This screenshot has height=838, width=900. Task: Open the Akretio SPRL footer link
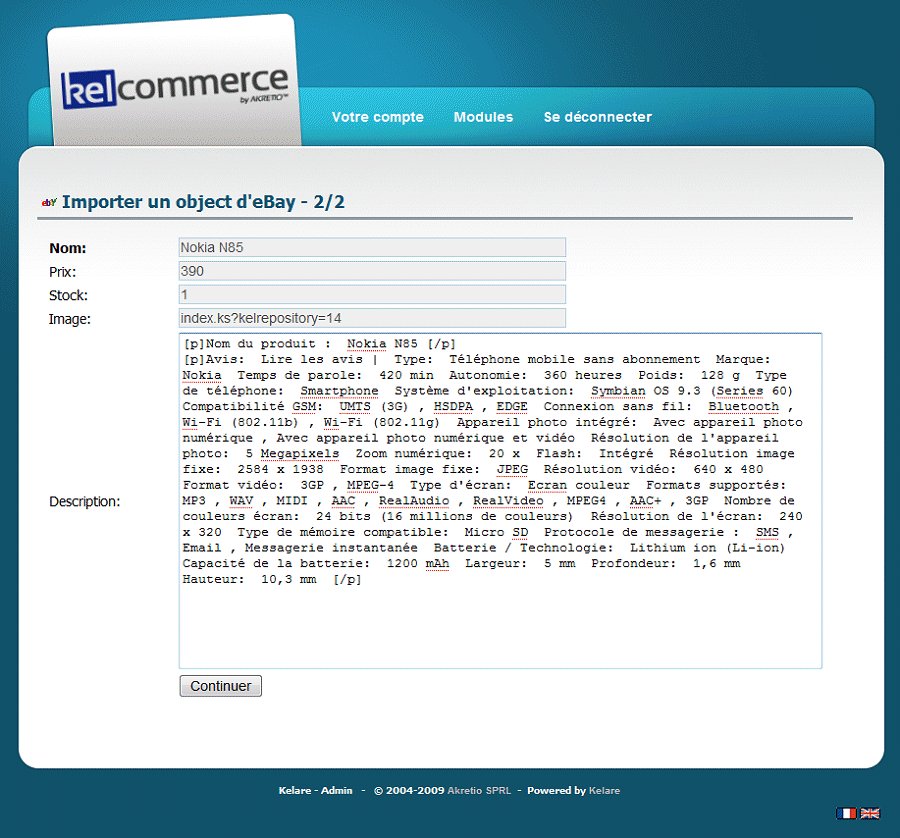click(479, 791)
